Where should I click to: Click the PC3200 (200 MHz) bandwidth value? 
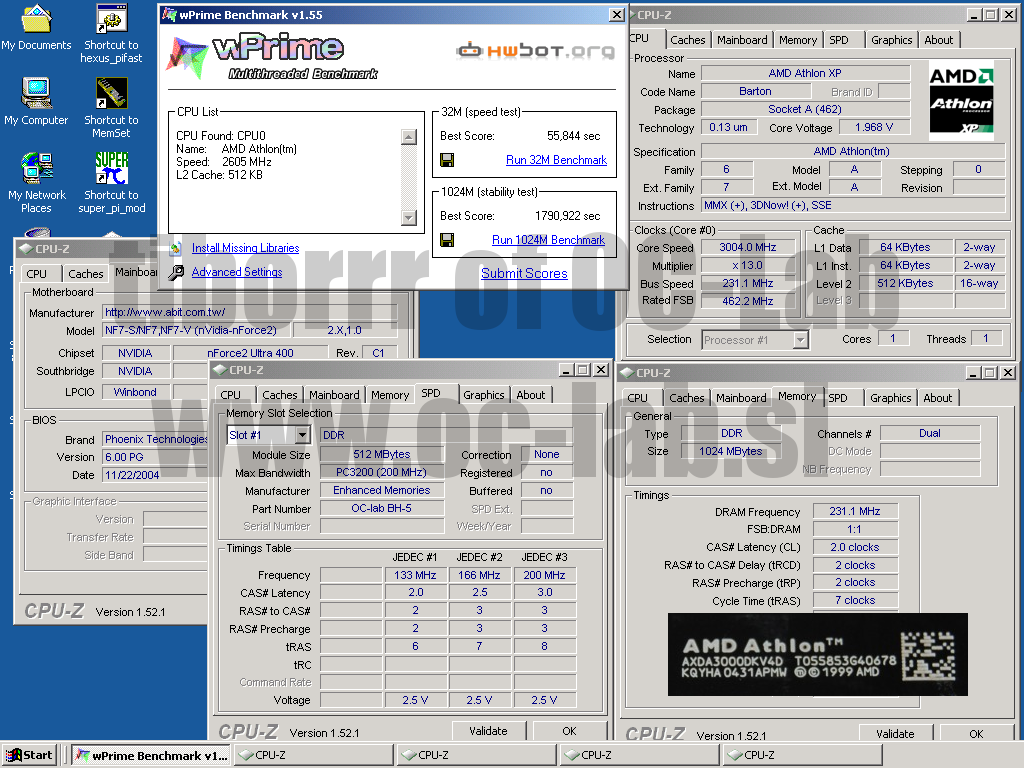pos(381,472)
